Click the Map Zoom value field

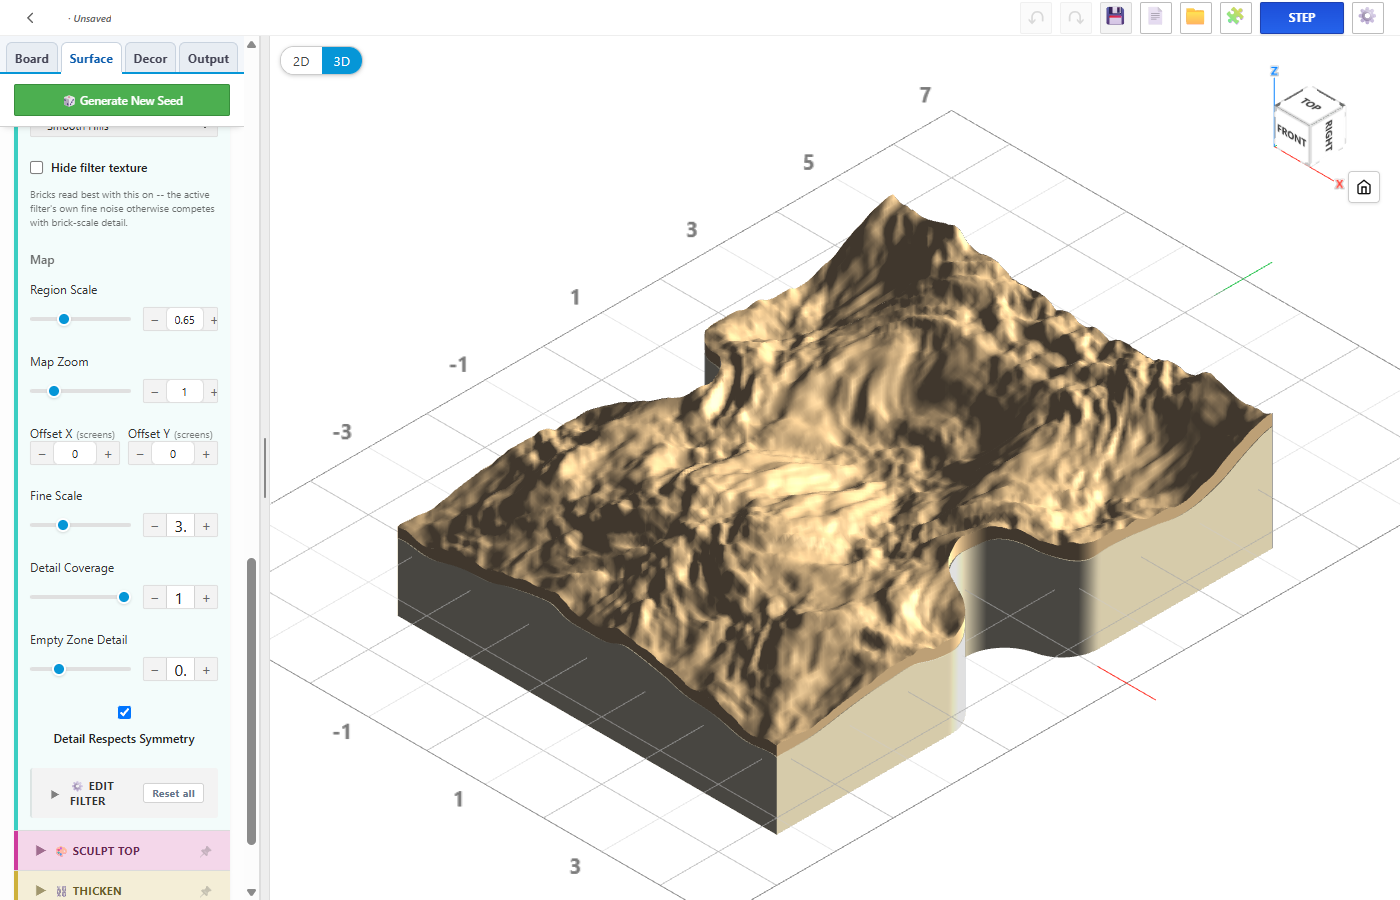[185, 392]
